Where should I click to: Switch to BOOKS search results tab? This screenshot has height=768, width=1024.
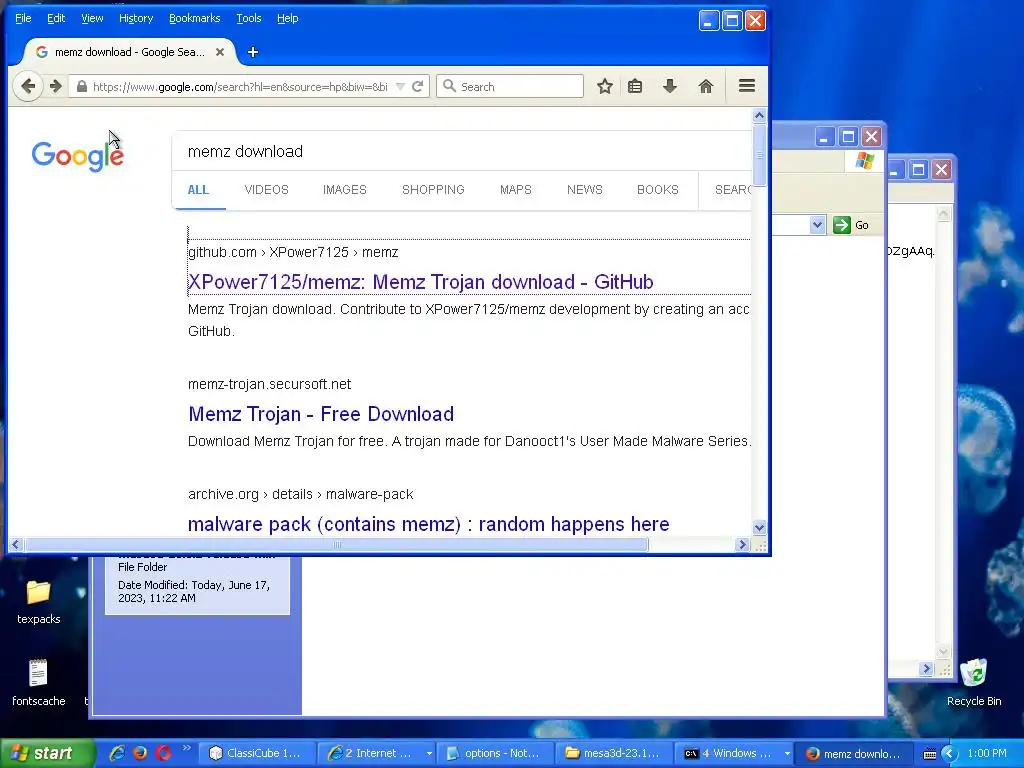tap(658, 190)
